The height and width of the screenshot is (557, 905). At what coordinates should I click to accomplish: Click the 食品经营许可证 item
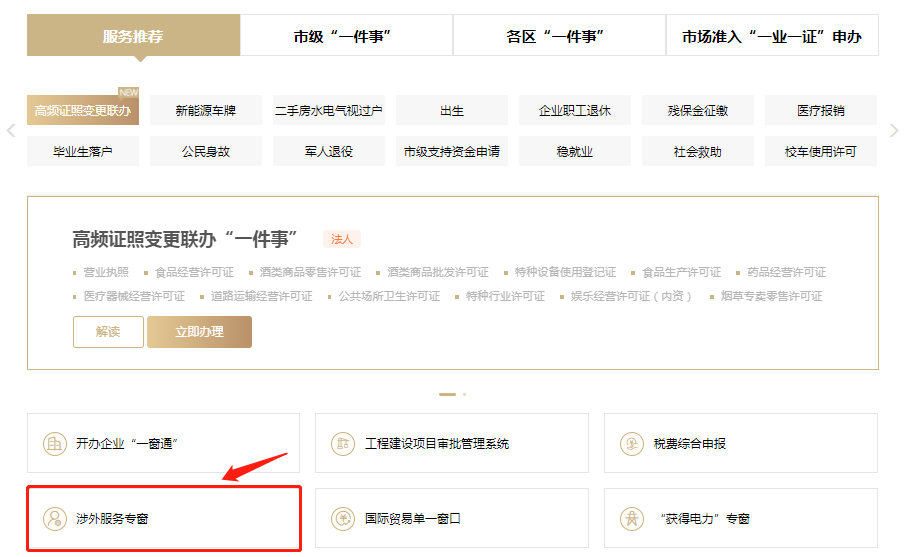coord(194,272)
